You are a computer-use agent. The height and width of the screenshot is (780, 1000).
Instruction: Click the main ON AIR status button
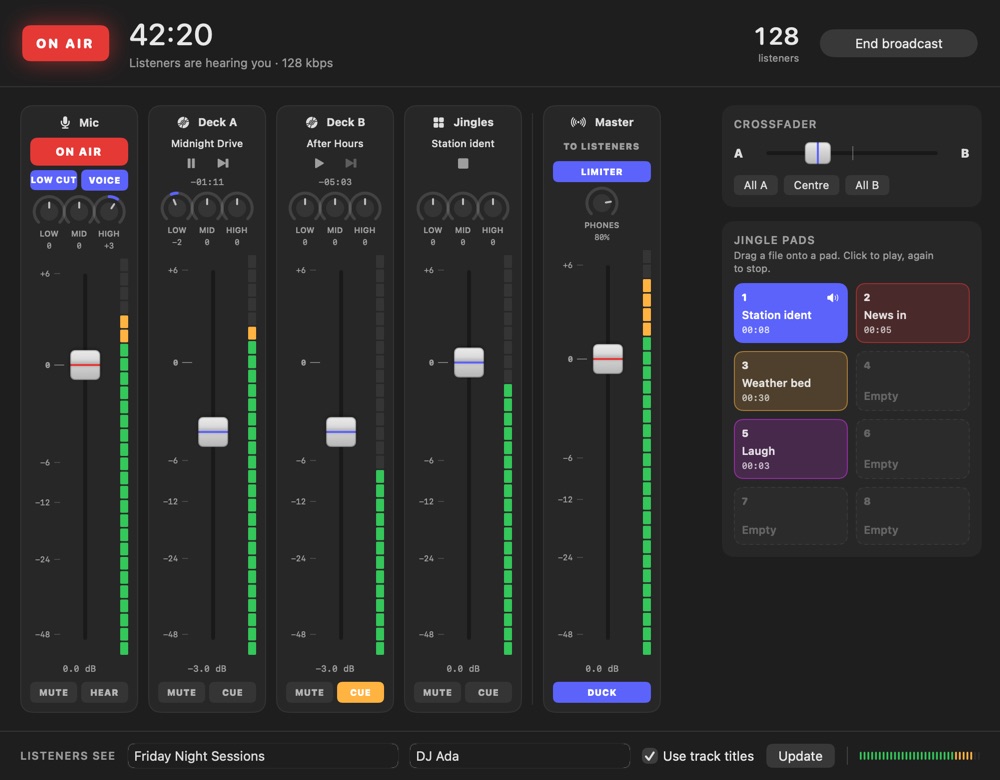coord(65,43)
